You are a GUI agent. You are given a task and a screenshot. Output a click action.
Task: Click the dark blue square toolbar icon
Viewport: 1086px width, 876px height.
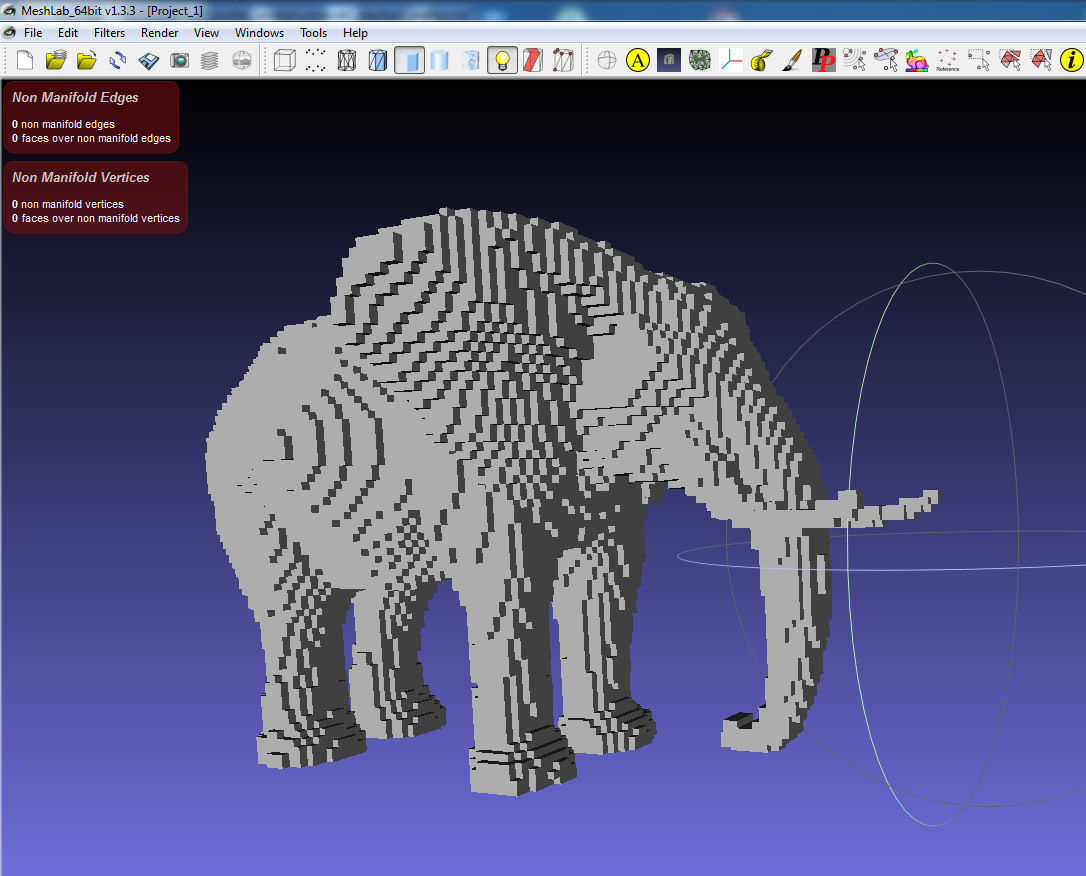point(669,60)
